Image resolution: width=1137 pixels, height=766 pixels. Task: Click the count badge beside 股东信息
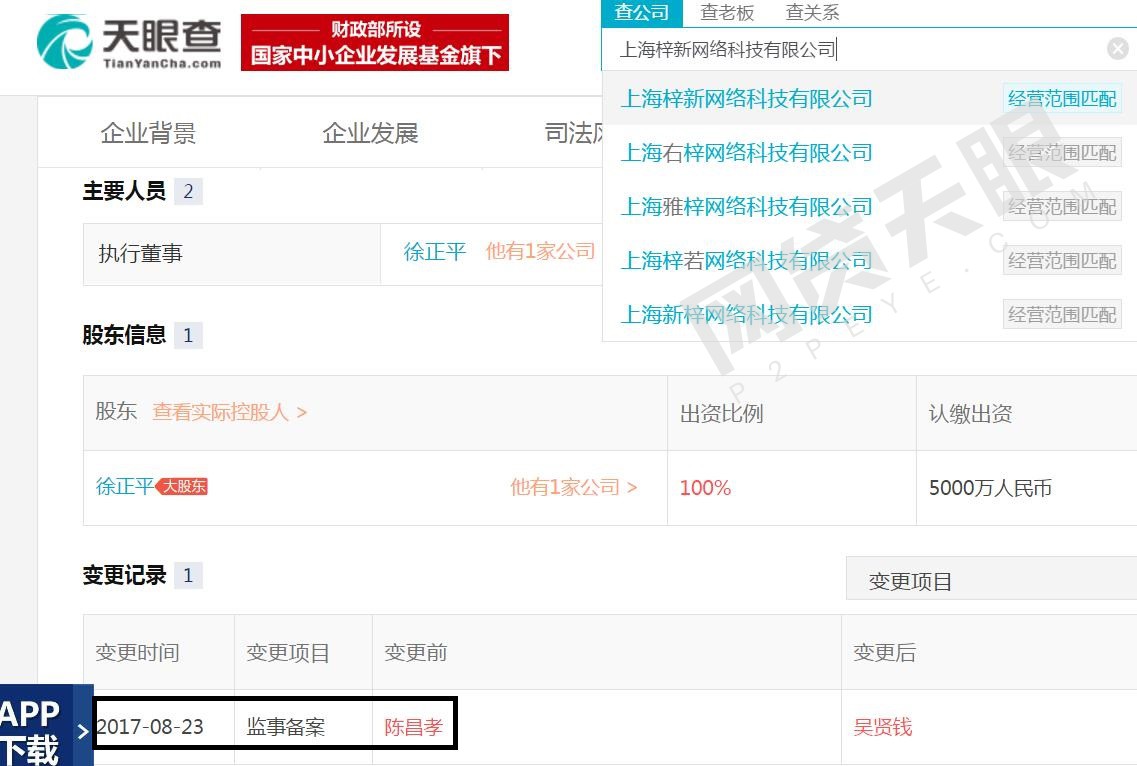click(189, 335)
